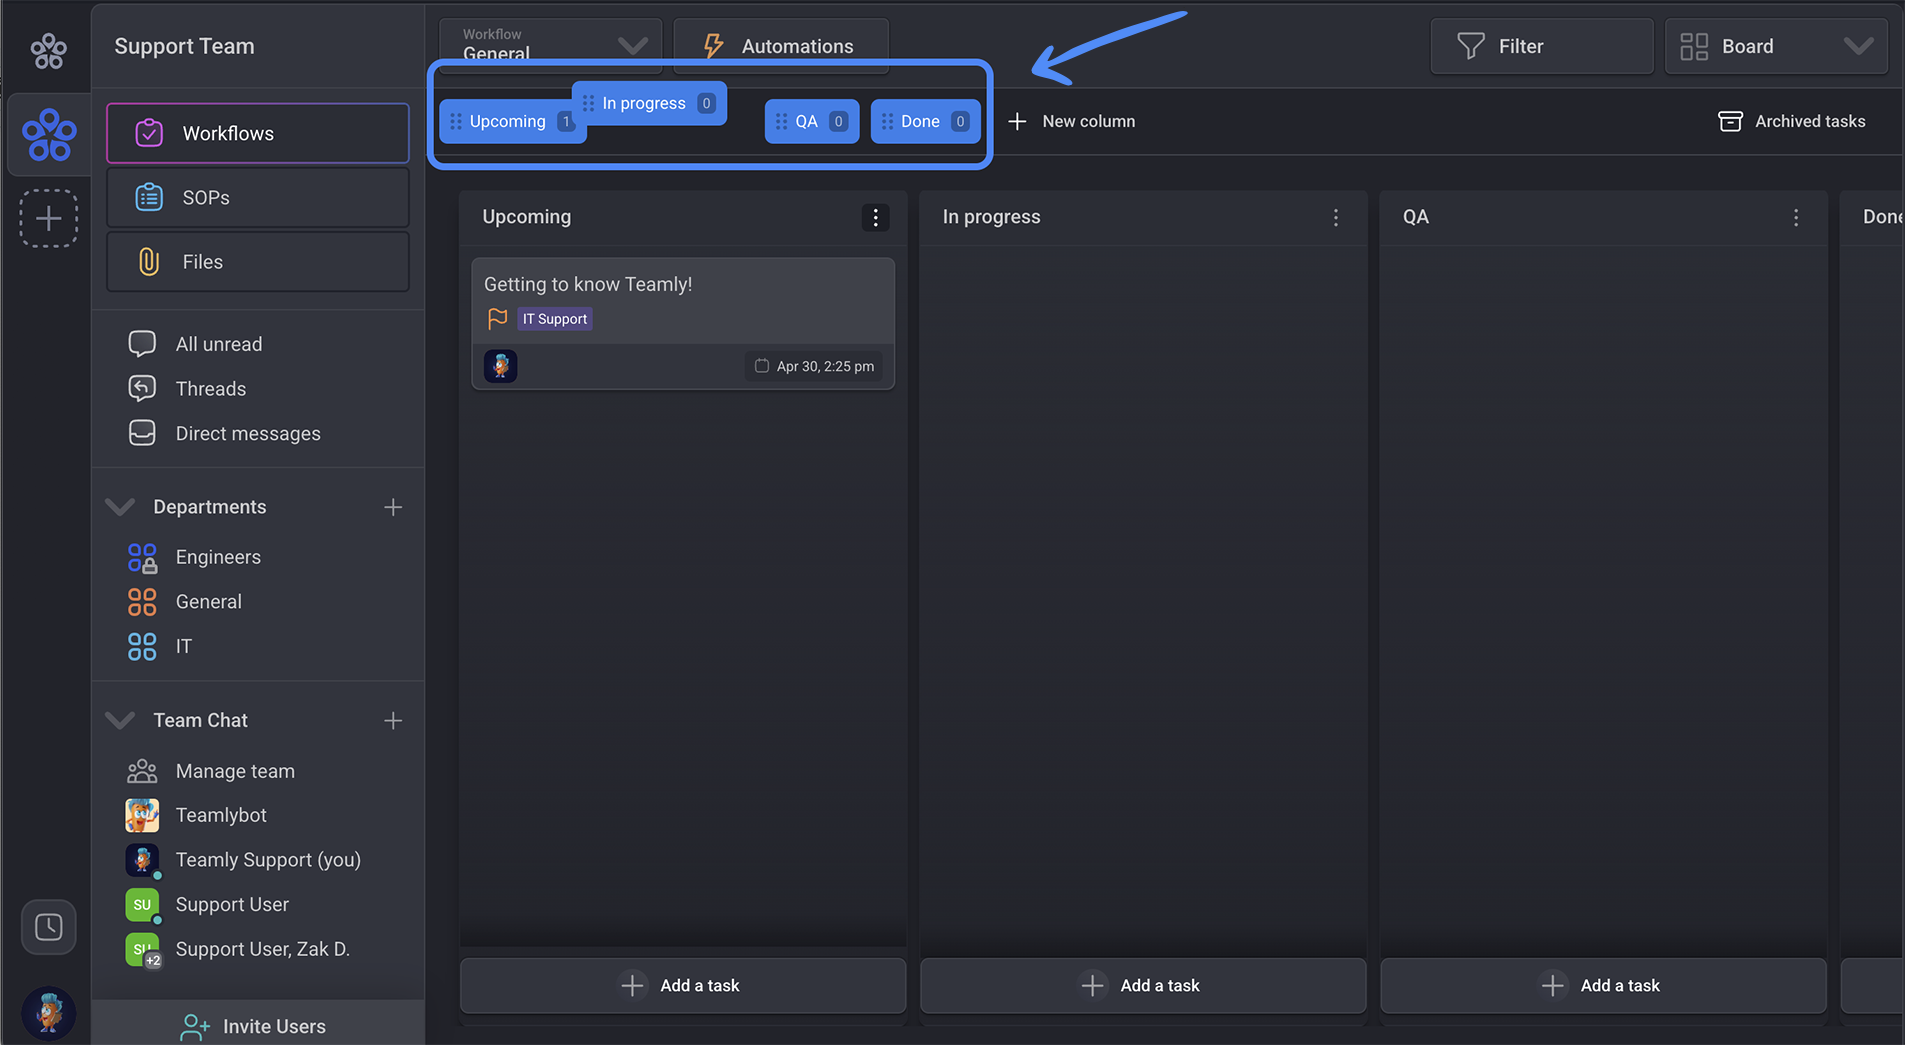The width and height of the screenshot is (1905, 1045).
Task: Open Upcoming column options menu
Action: (875, 217)
